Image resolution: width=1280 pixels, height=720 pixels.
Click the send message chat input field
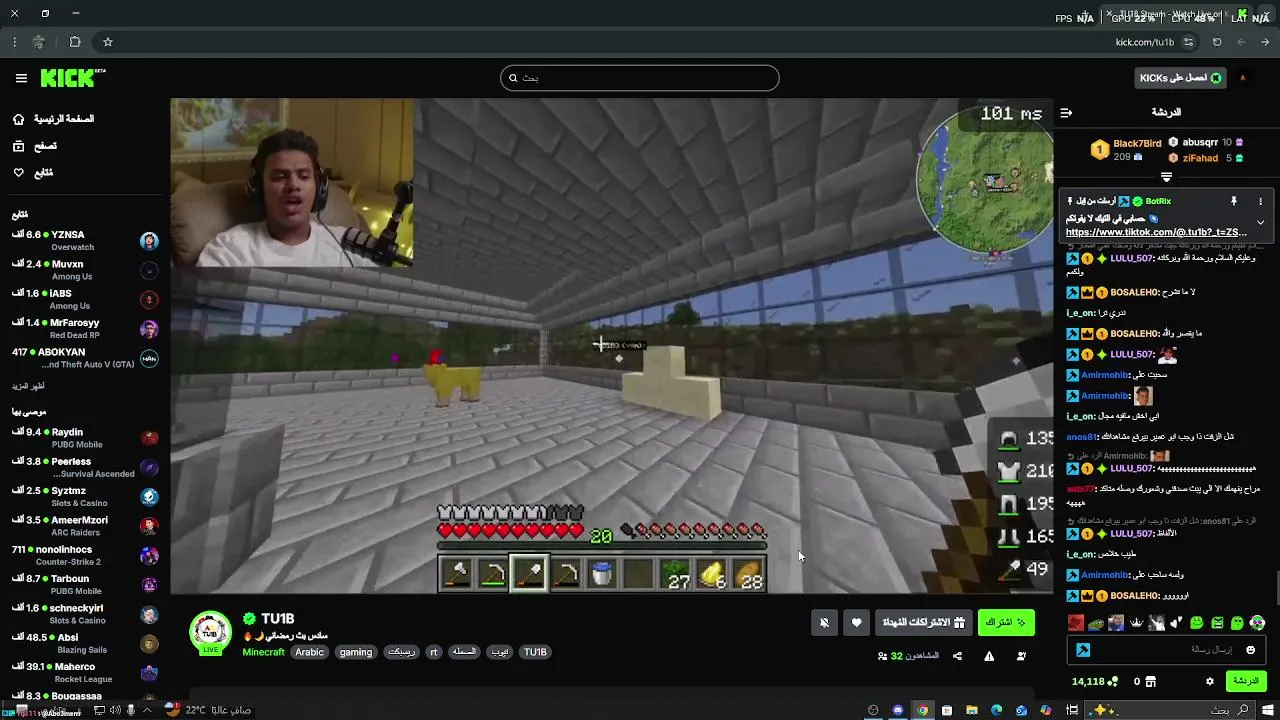click(1167, 650)
